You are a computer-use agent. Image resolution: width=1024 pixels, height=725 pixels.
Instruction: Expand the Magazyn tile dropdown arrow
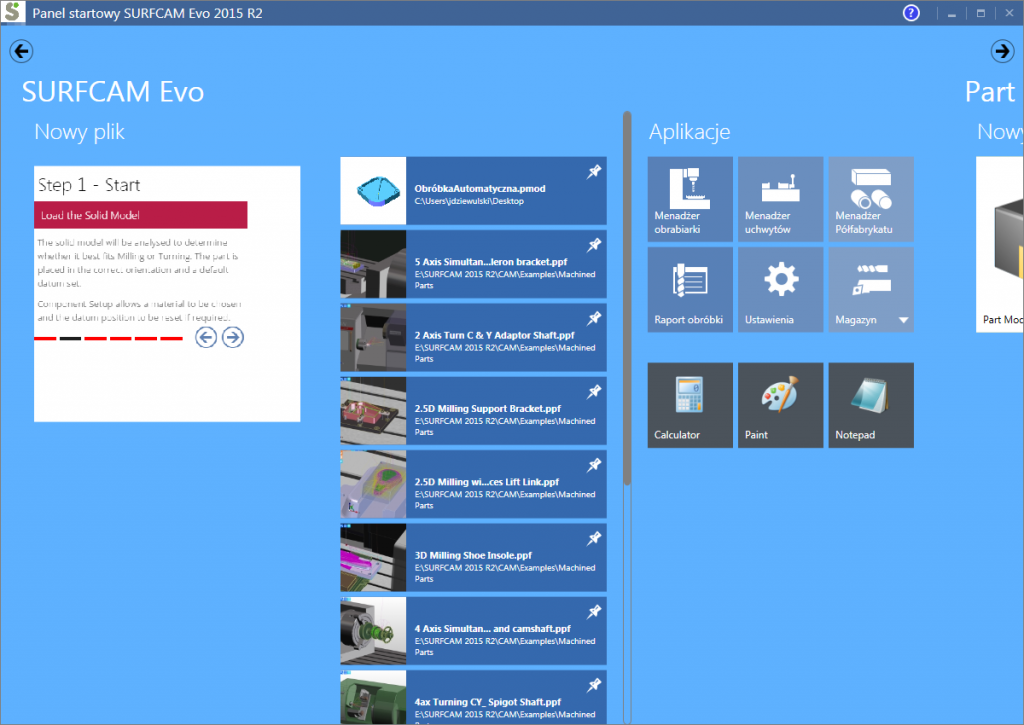[x=903, y=321]
